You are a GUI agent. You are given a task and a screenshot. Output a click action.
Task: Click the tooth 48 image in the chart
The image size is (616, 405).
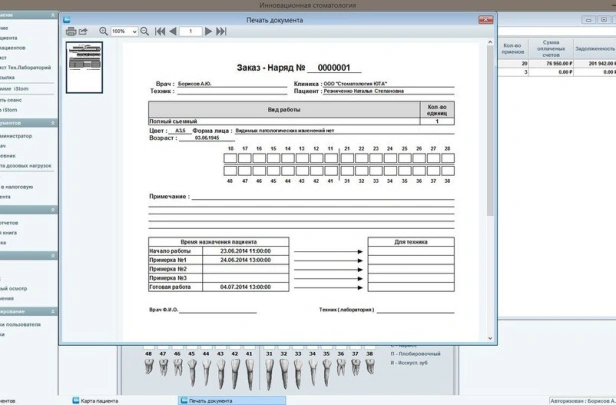tap(149, 370)
